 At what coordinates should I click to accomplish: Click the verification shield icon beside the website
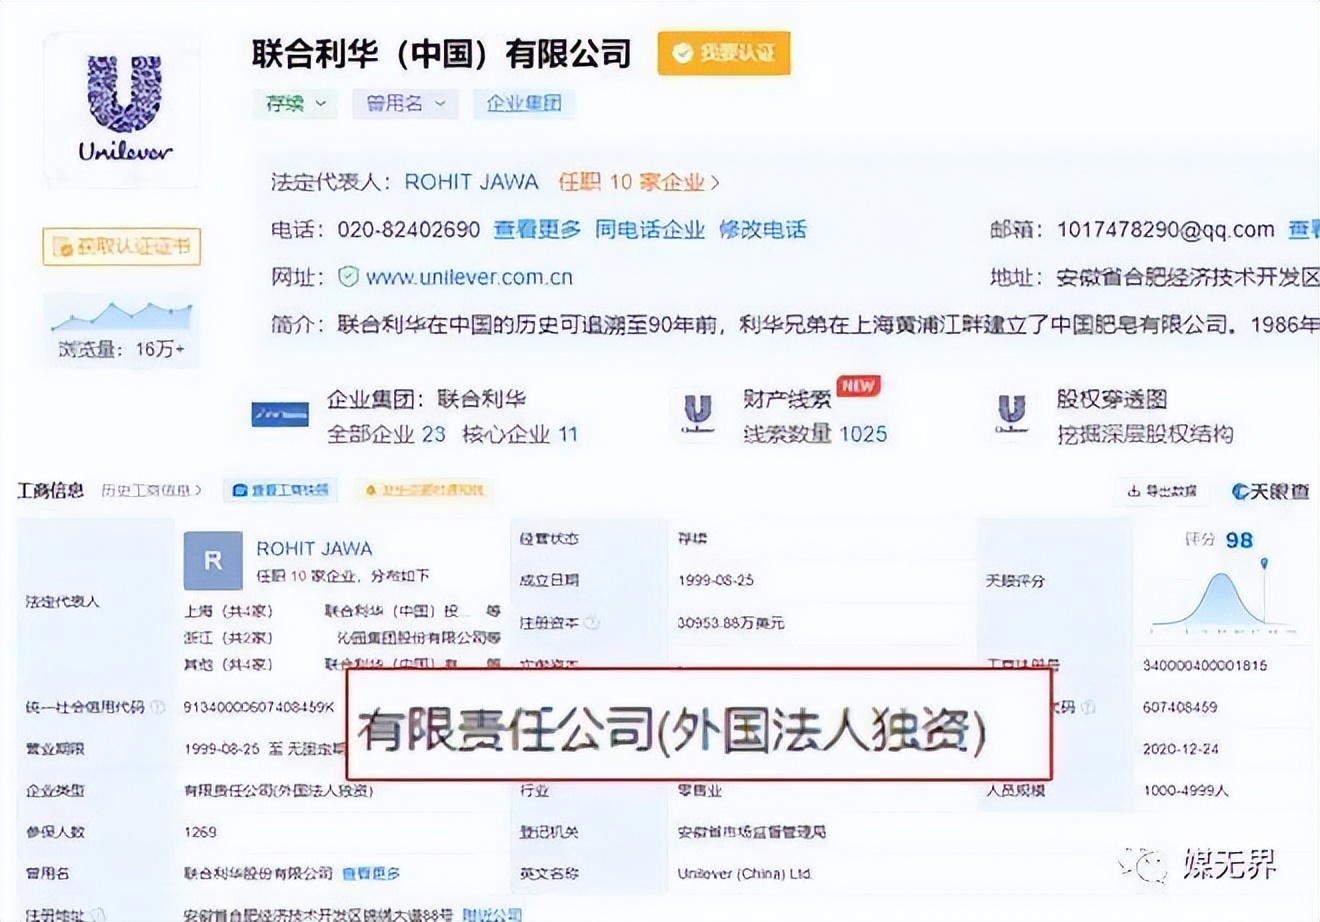pos(347,277)
